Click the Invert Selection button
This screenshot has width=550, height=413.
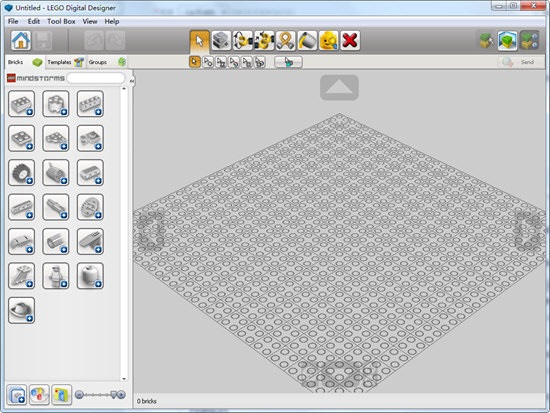pyautogui.click(x=288, y=62)
